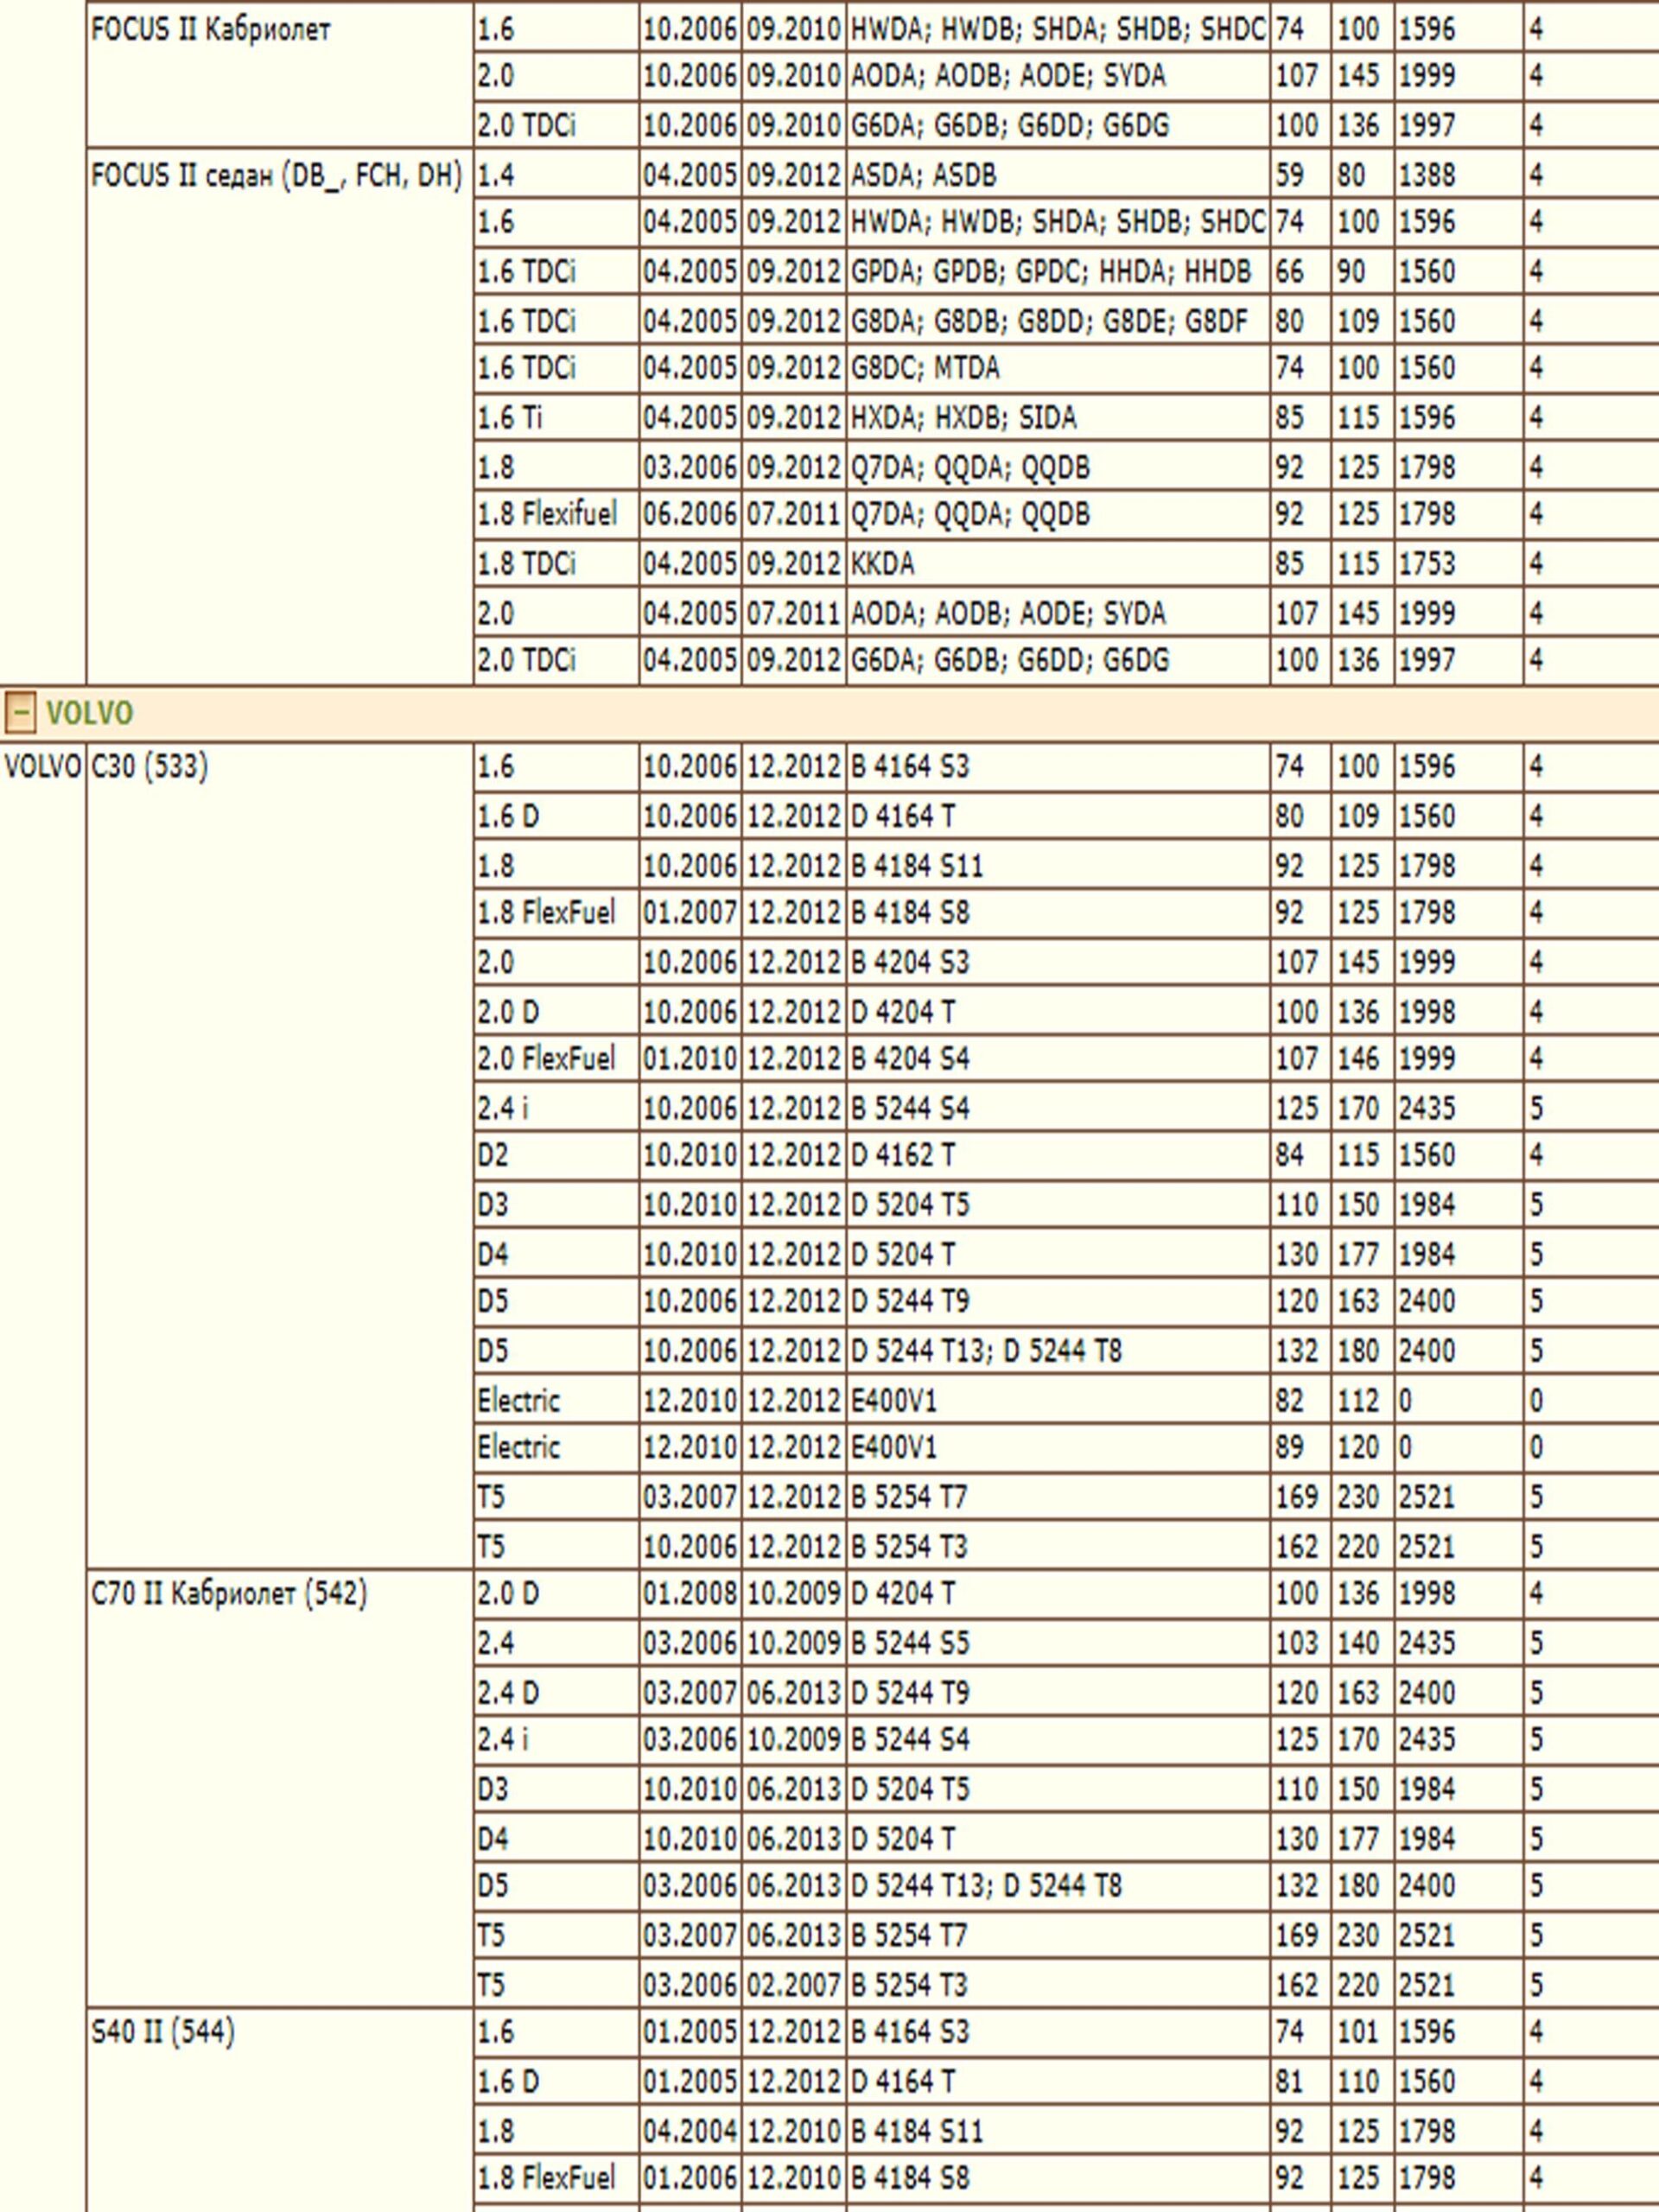The image size is (1659, 2212).
Task: Select the HXDA; HXDB; SIDA engine cell
Action: click(963, 417)
